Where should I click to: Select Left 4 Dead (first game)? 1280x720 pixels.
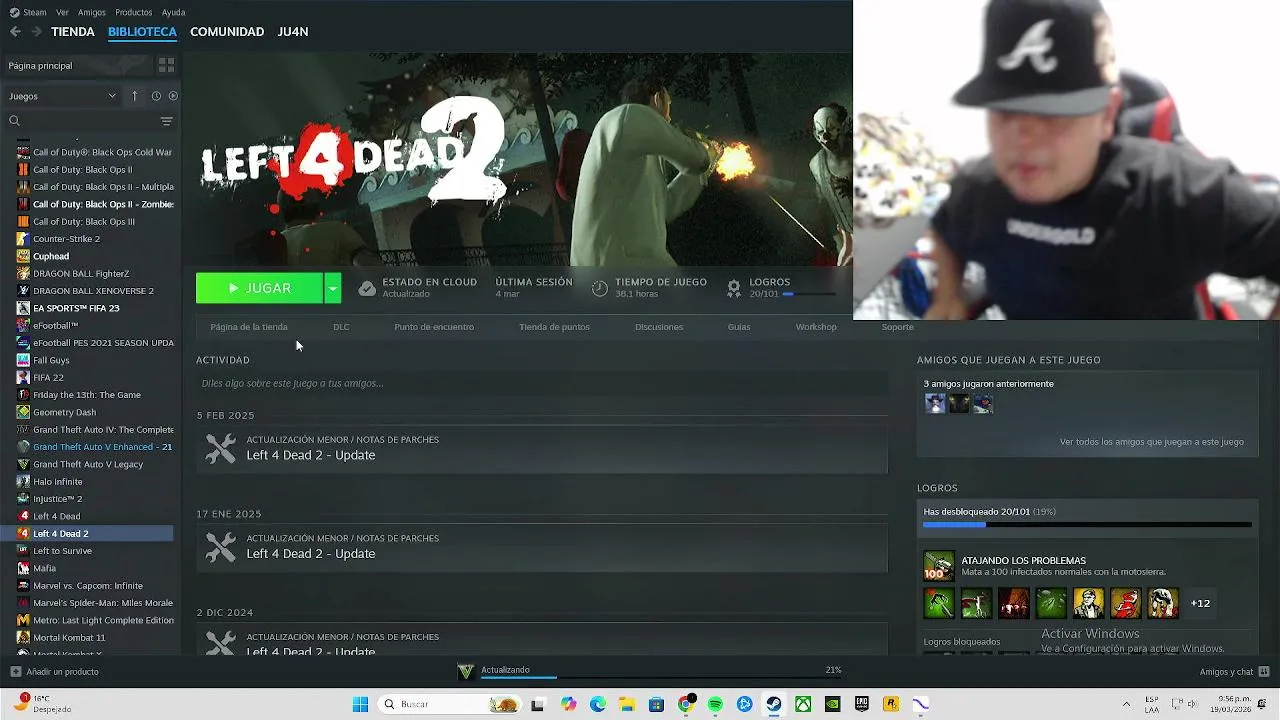click(56, 516)
